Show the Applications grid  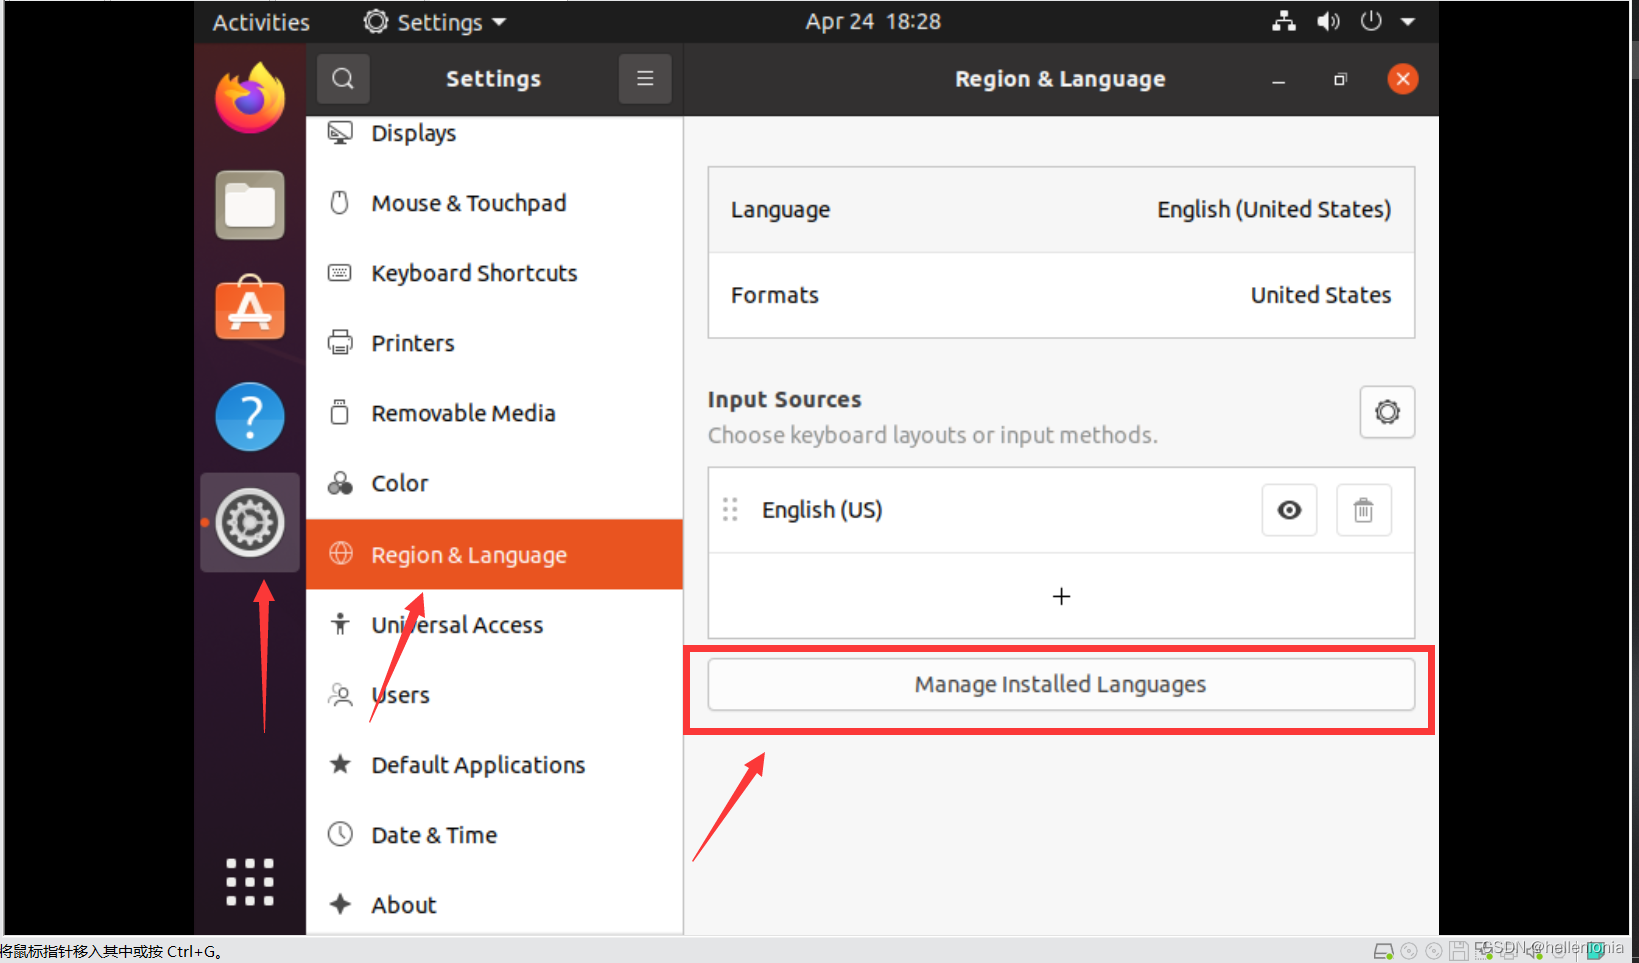[x=249, y=881]
